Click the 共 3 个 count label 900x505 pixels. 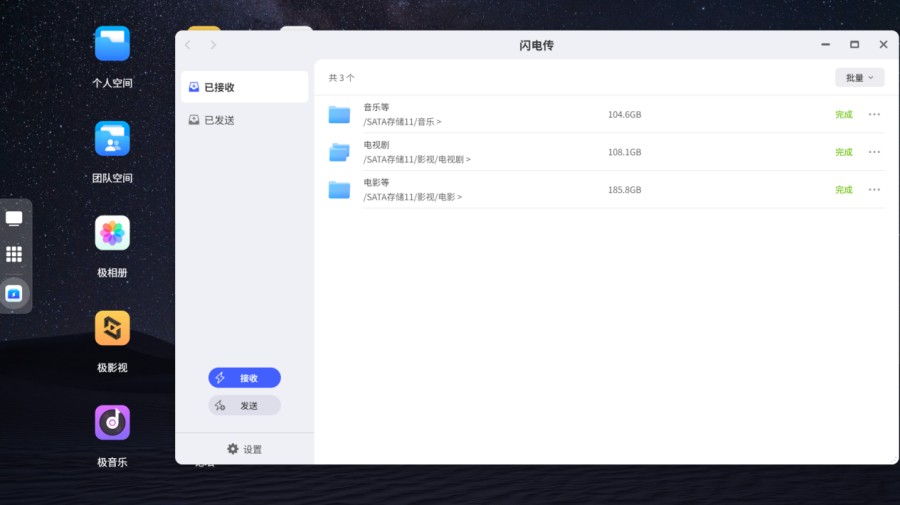342,77
